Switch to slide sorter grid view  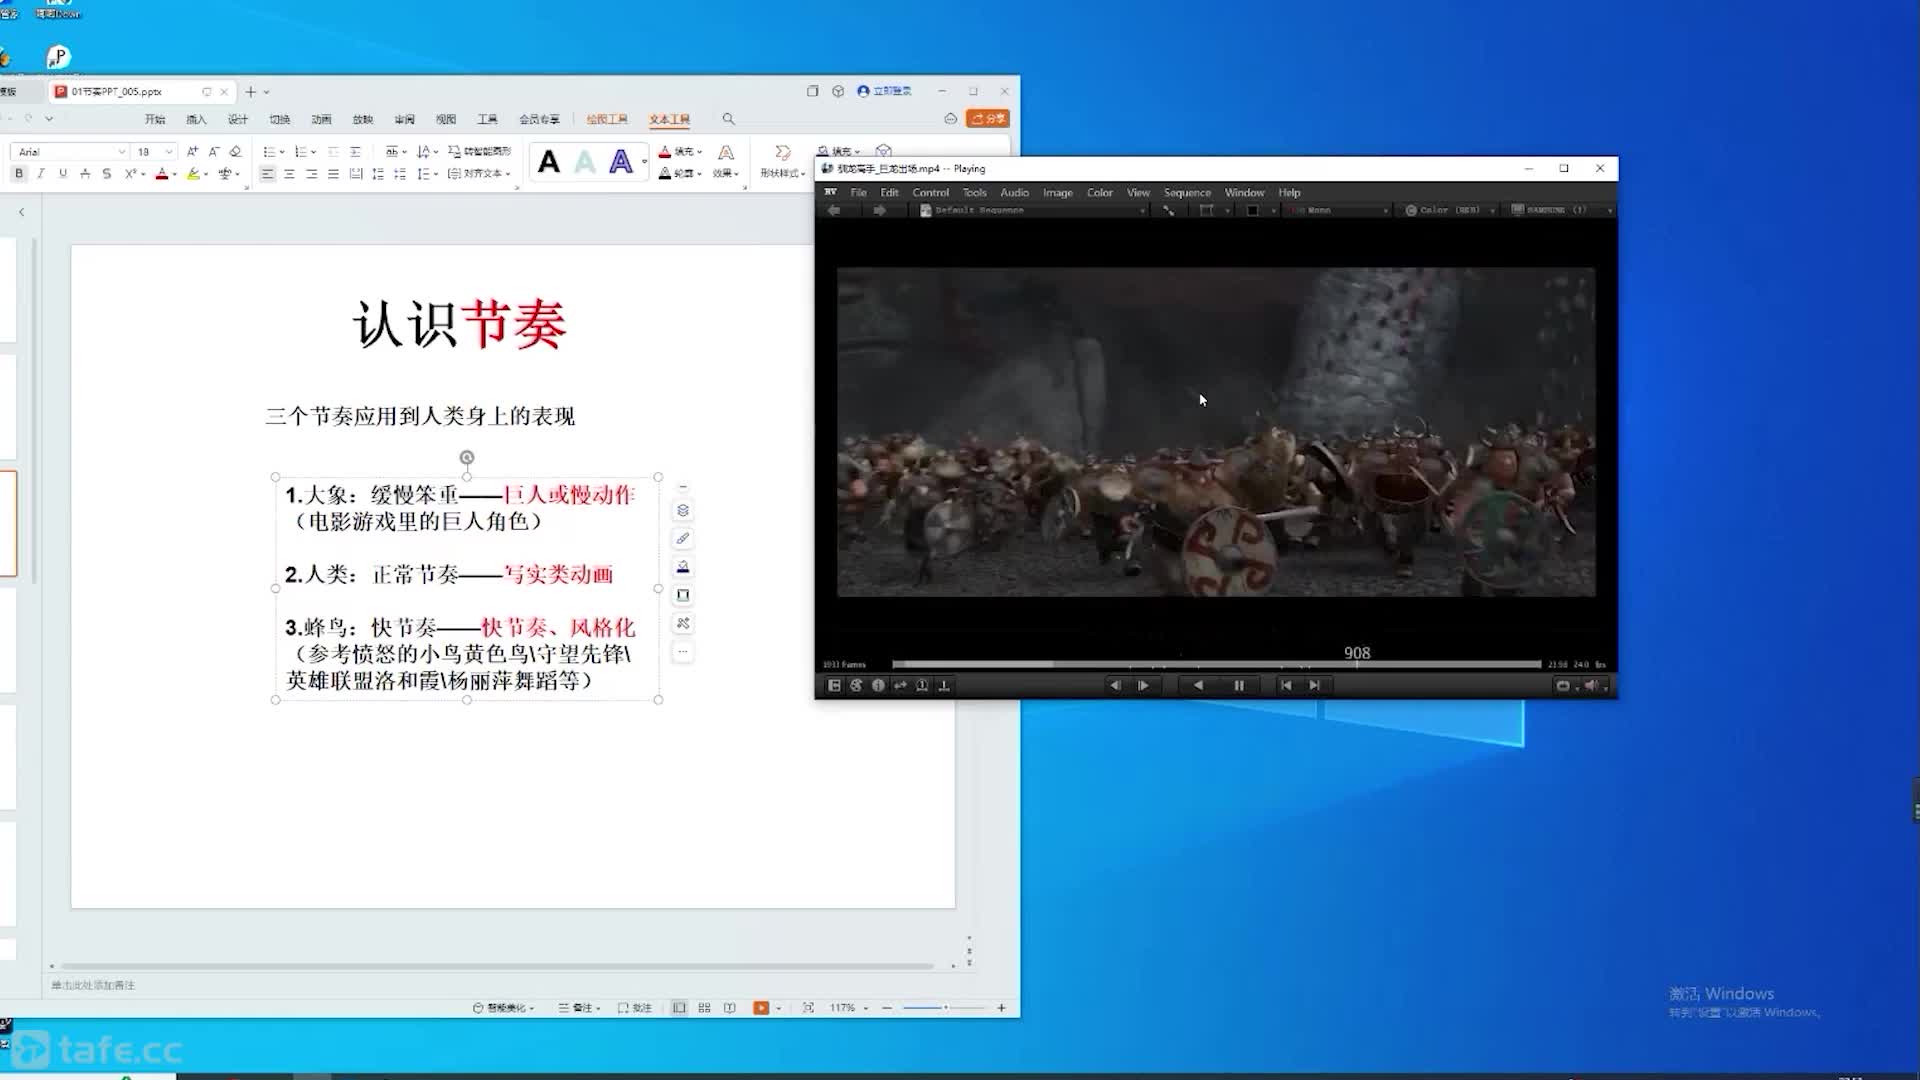click(704, 1008)
